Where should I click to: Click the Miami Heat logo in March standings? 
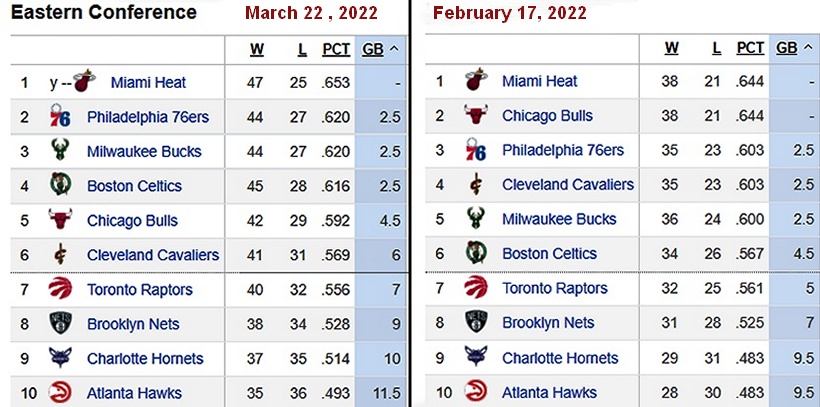84,82
